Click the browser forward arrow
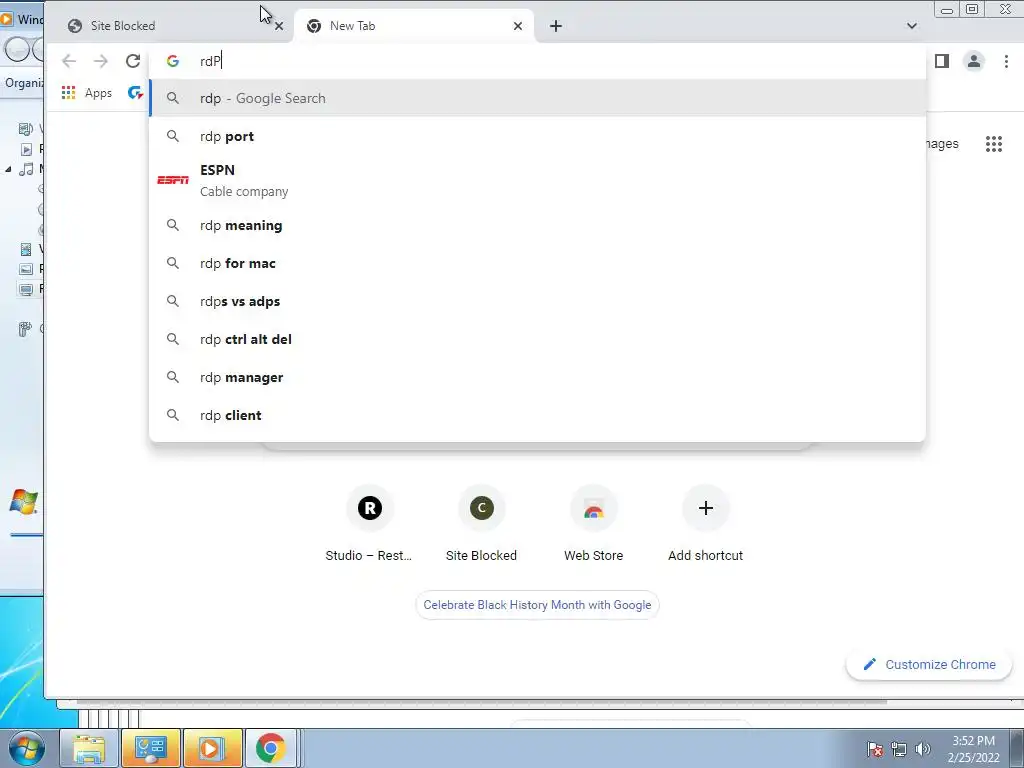The width and height of the screenshot is (1024, 768). click(101, 61)
